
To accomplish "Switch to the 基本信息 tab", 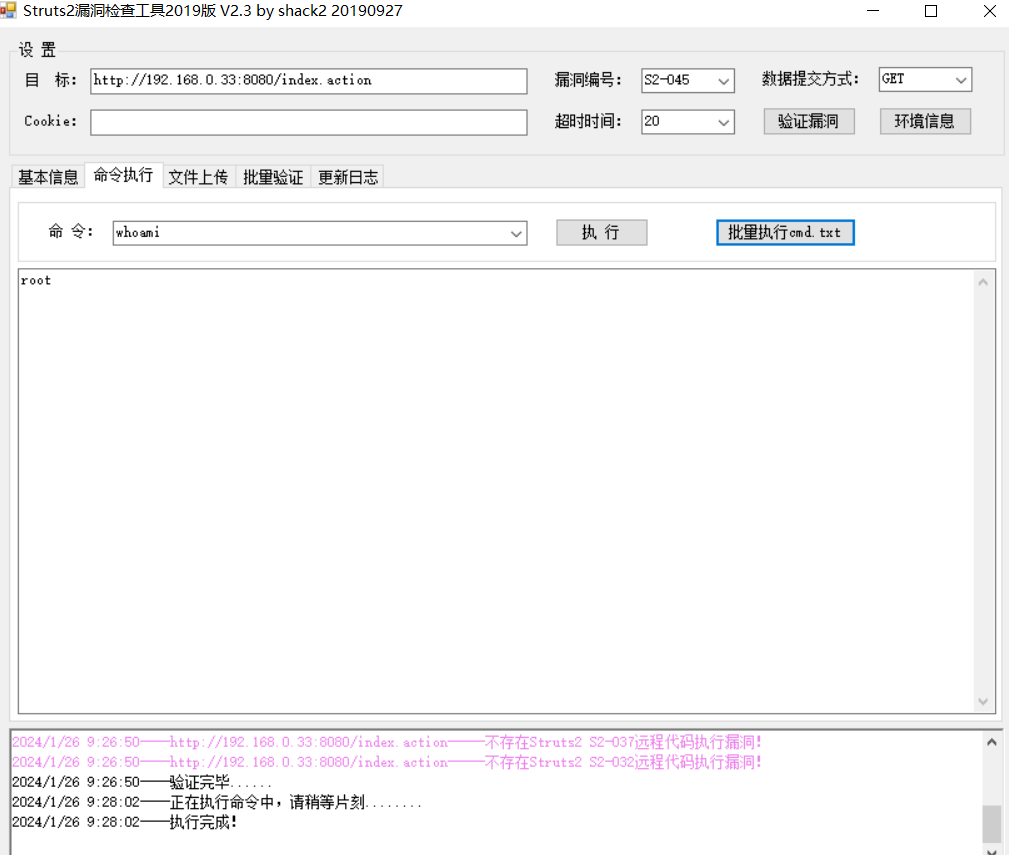I will coord(46,176).
